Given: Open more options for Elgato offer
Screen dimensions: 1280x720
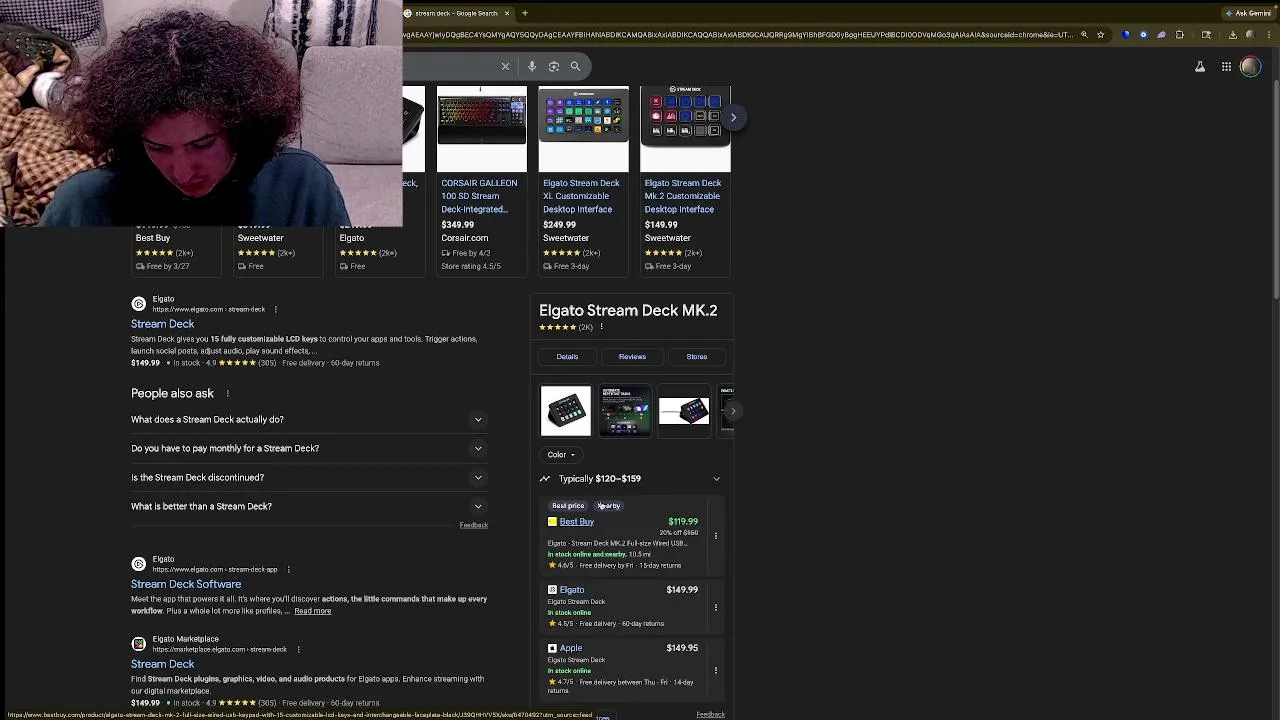Looking at the screenshot, I should click(x=716, y=607).
